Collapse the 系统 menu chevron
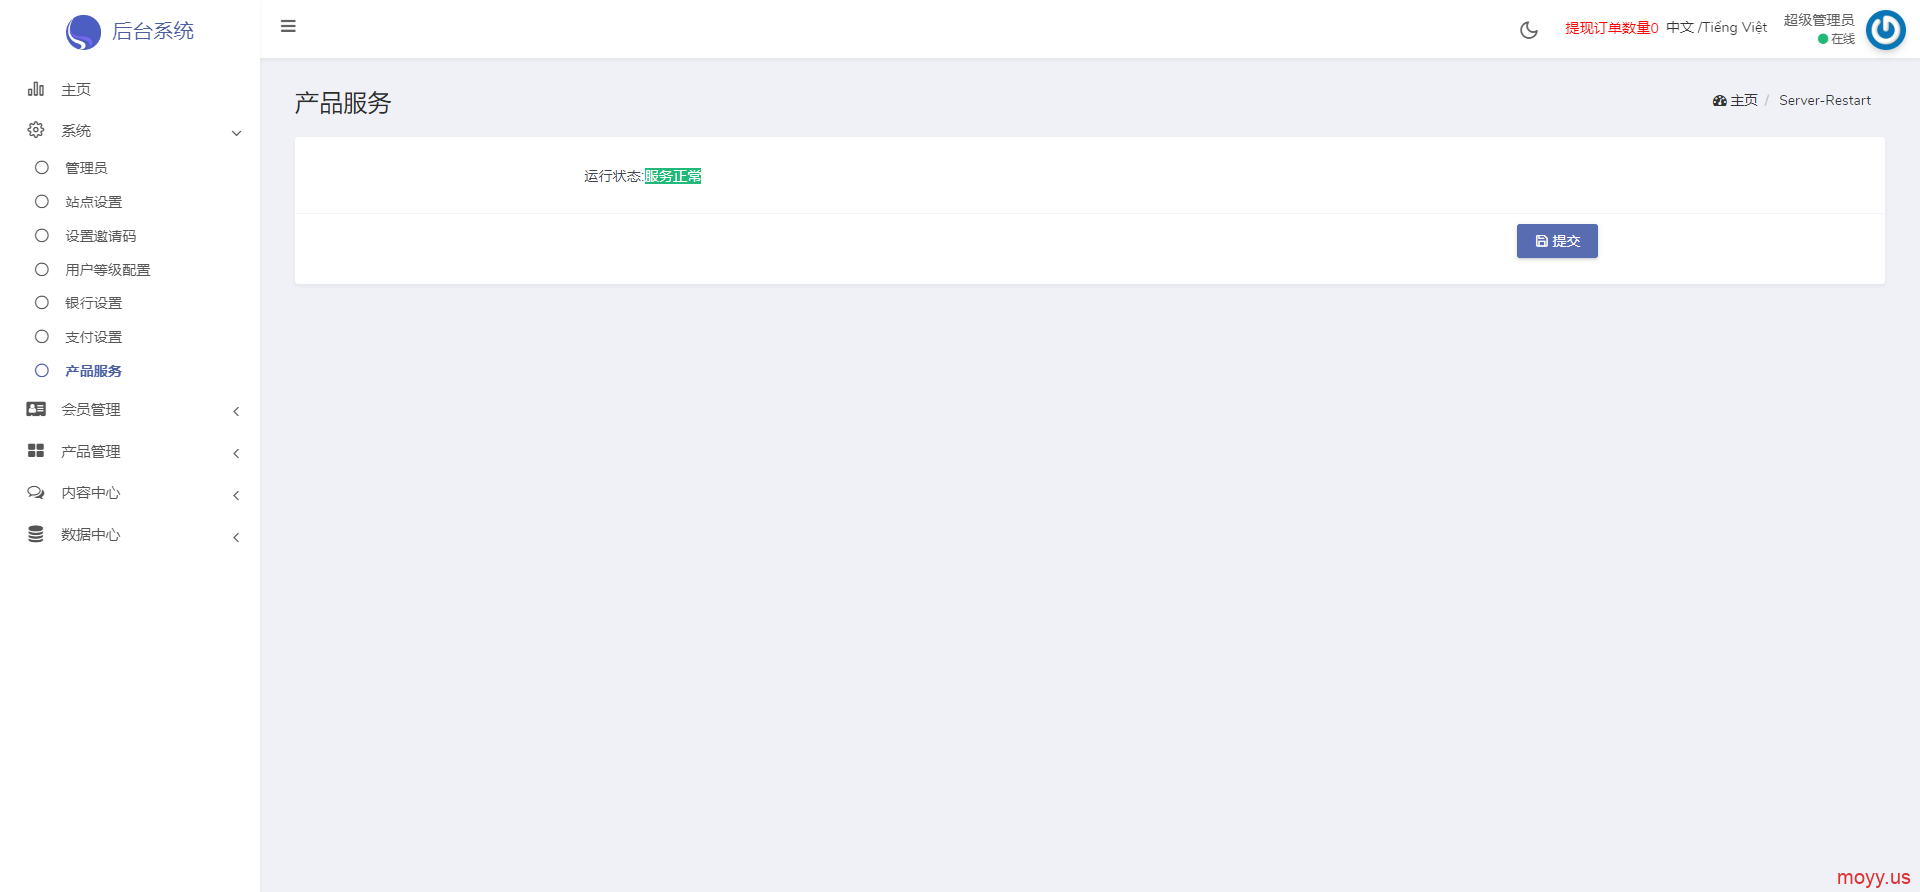1920x892 pixels. click(x=237, y=133)
